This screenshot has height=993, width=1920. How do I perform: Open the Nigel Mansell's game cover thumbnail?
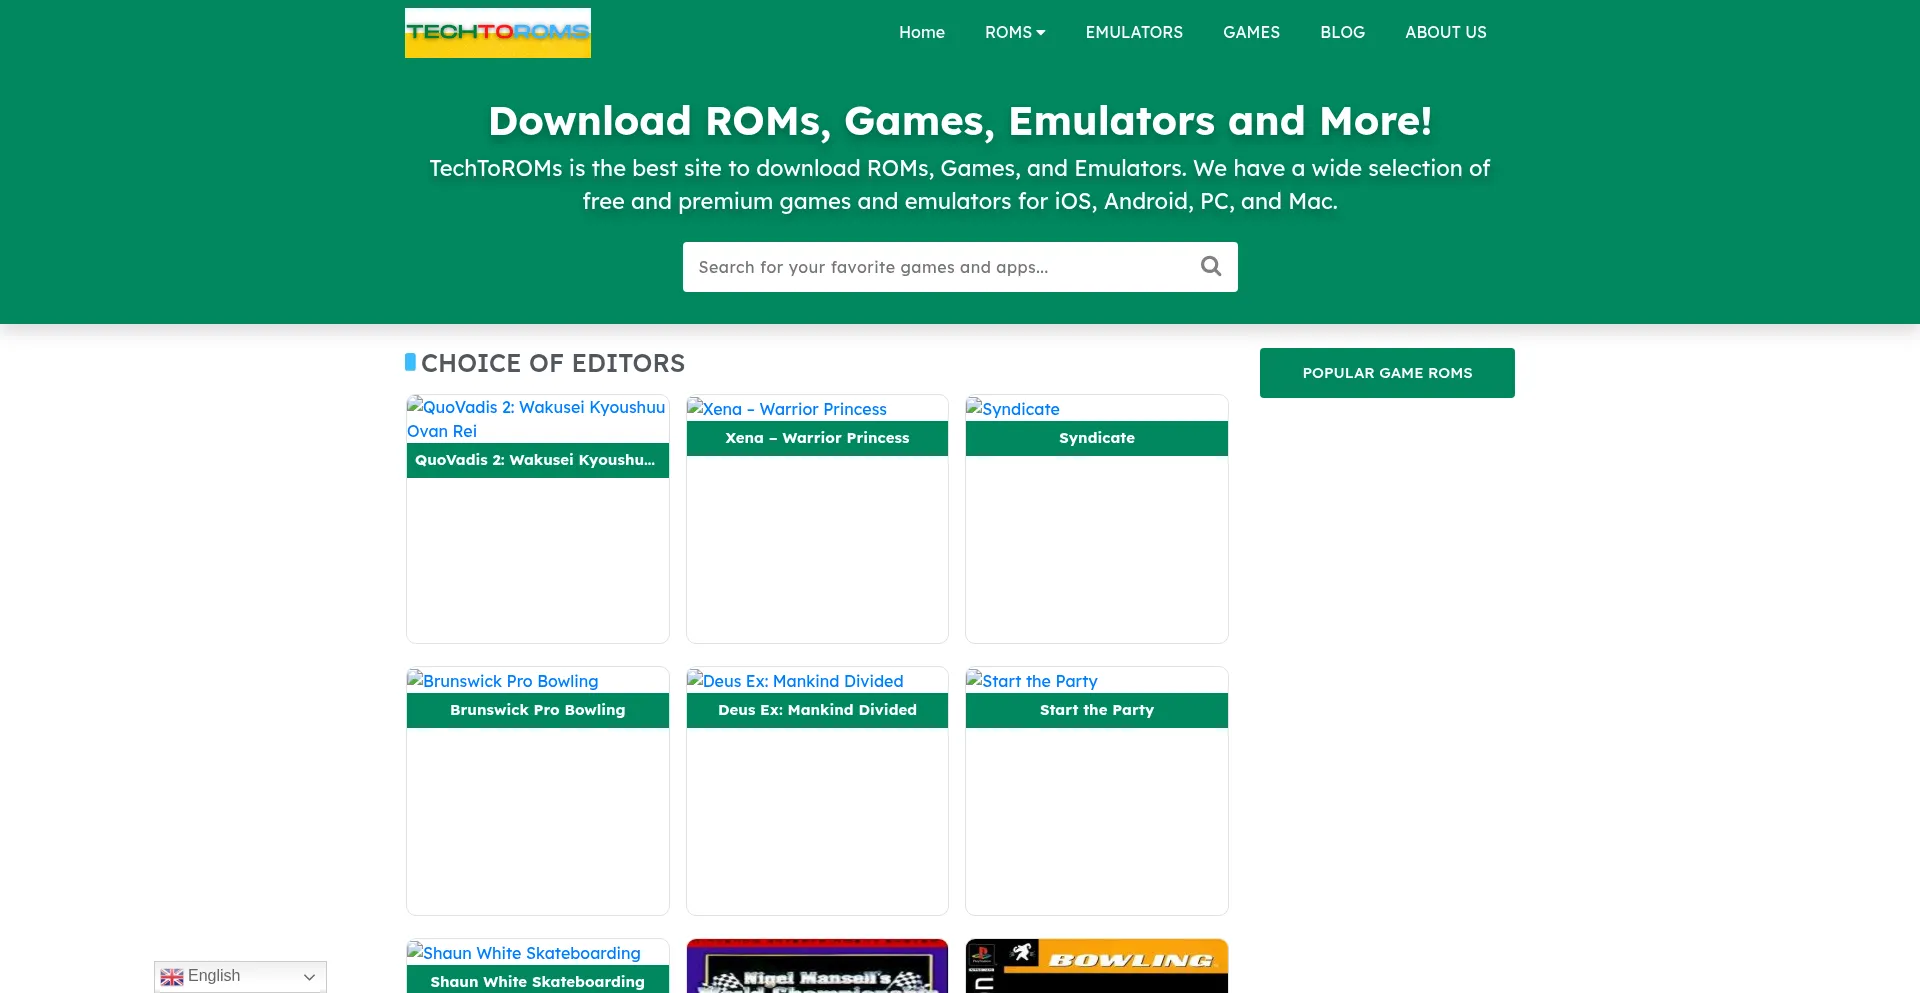817,968
